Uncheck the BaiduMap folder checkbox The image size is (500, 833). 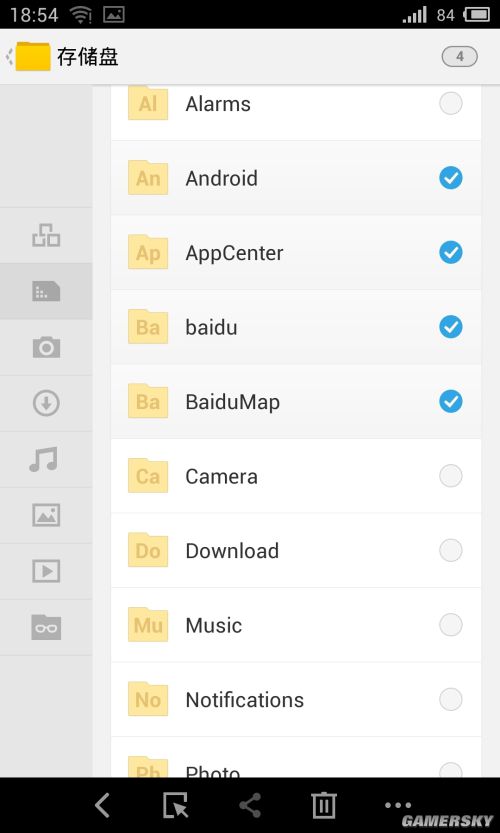(x=451, y=402)
